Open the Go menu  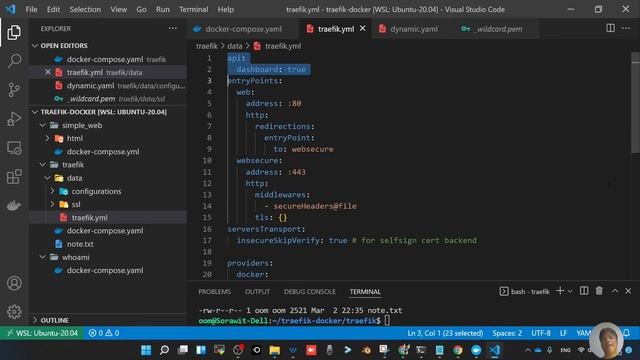(141, 9)
